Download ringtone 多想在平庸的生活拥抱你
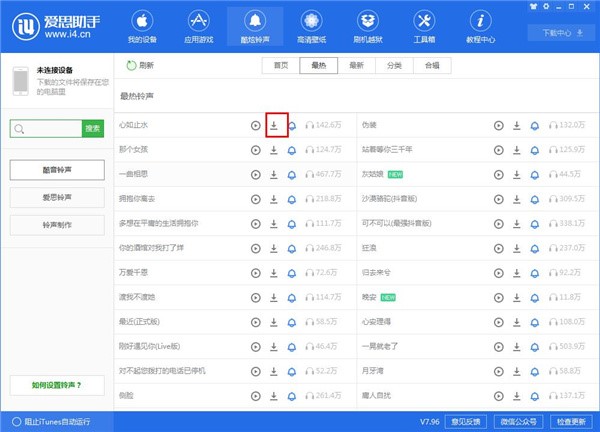The width and height of the screenshot is (600, 432). [x=274, y=223]
